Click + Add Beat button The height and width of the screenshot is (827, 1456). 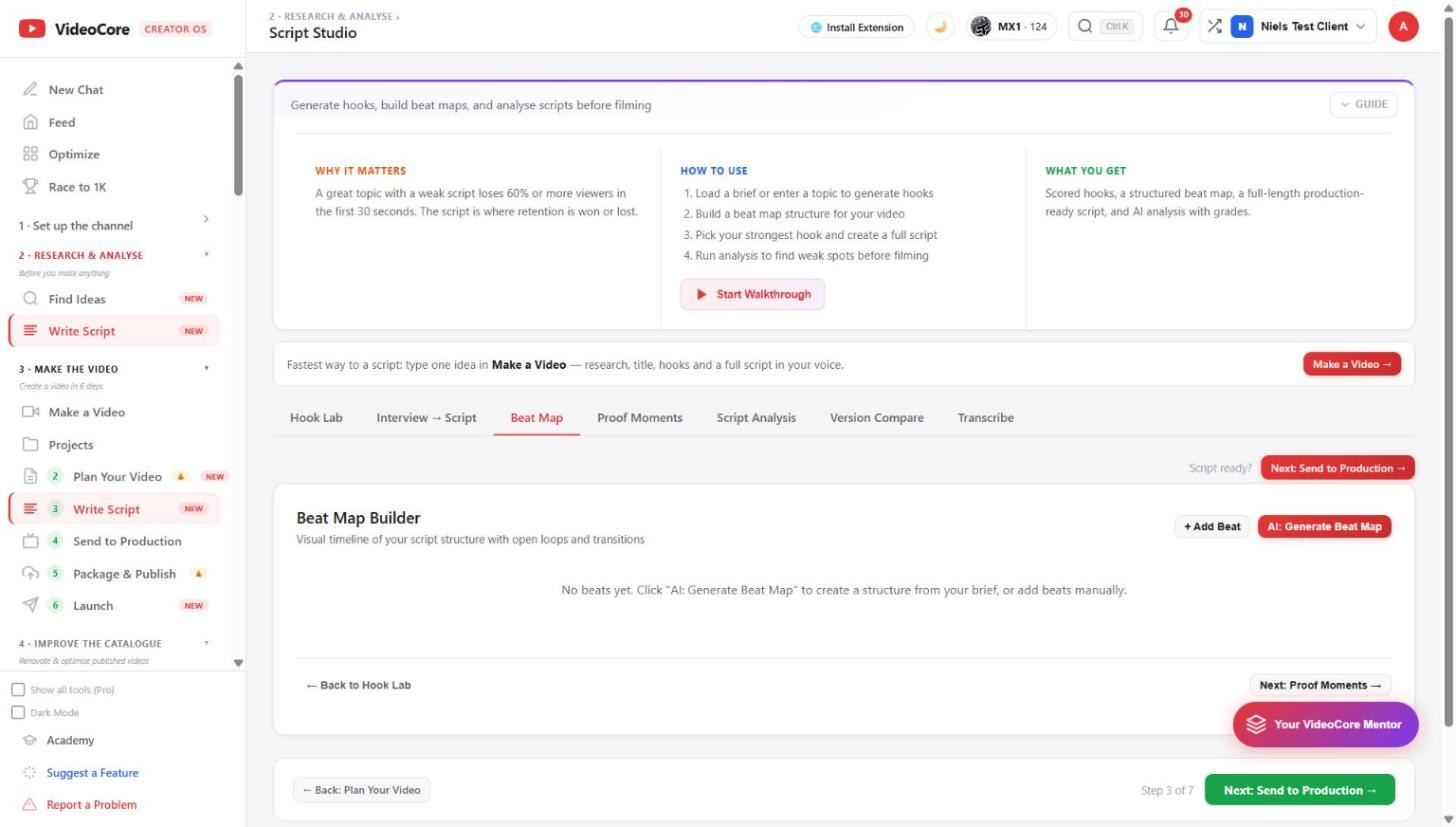tap(1212, 527)
